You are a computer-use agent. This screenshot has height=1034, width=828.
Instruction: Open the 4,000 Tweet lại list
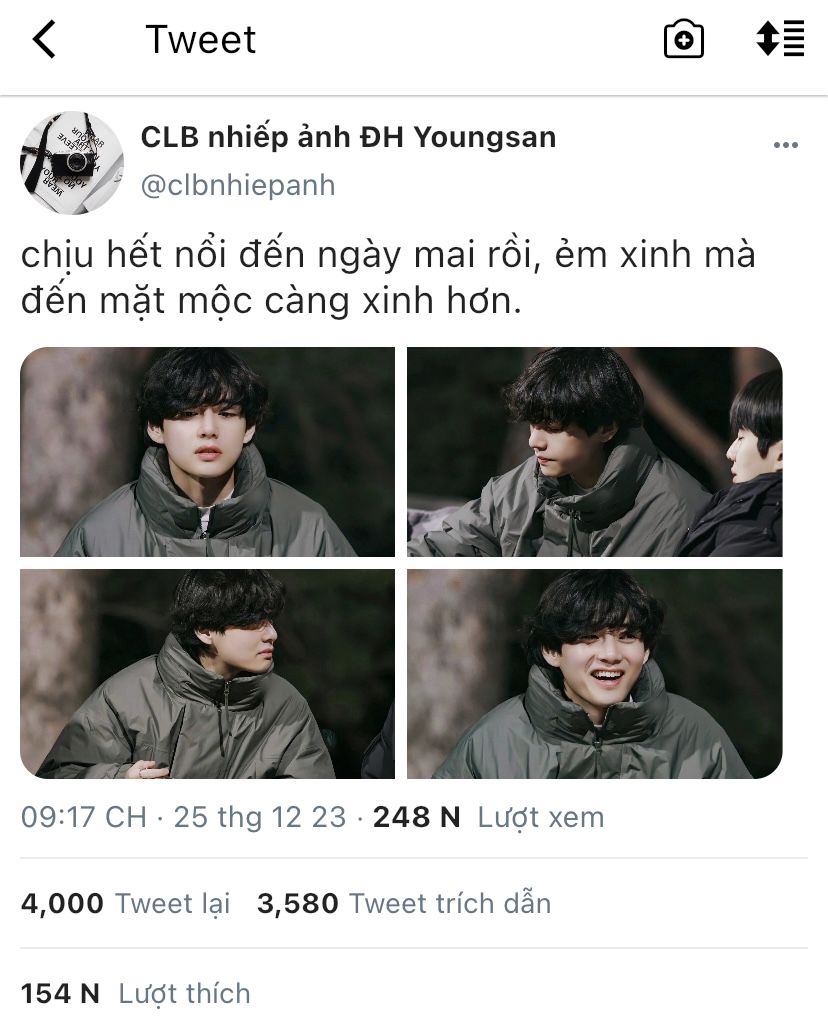click(x=126, y=903)
